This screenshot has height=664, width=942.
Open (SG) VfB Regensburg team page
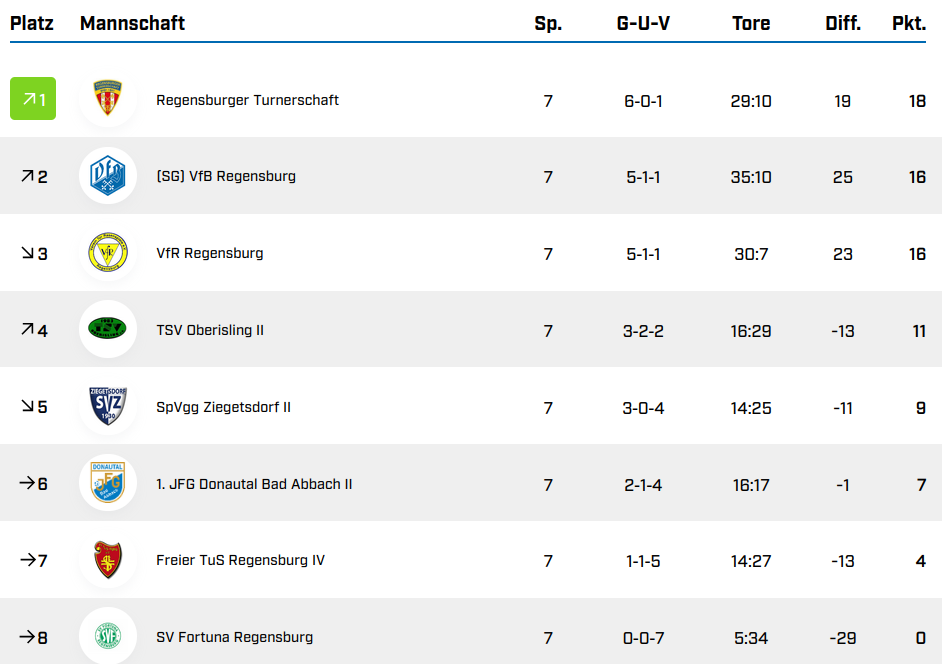tap(226, 177)
